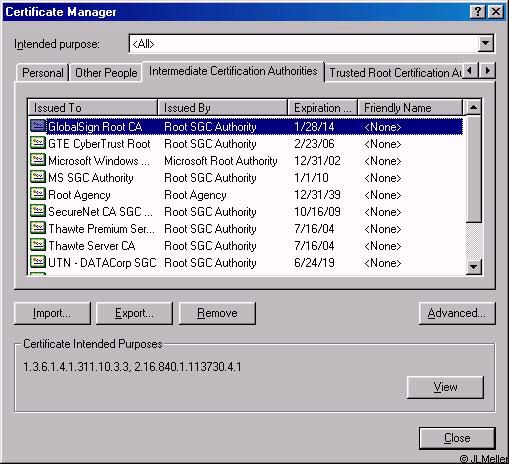Click the MS SGC Authority certificate icon
Viewport: 509px width, 464px height.
38,177
